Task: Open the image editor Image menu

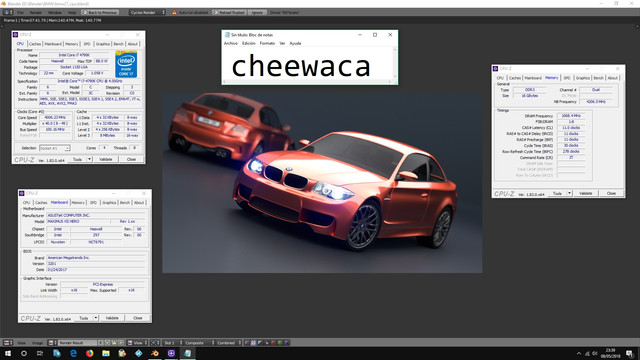Action: tap(37, 343)
